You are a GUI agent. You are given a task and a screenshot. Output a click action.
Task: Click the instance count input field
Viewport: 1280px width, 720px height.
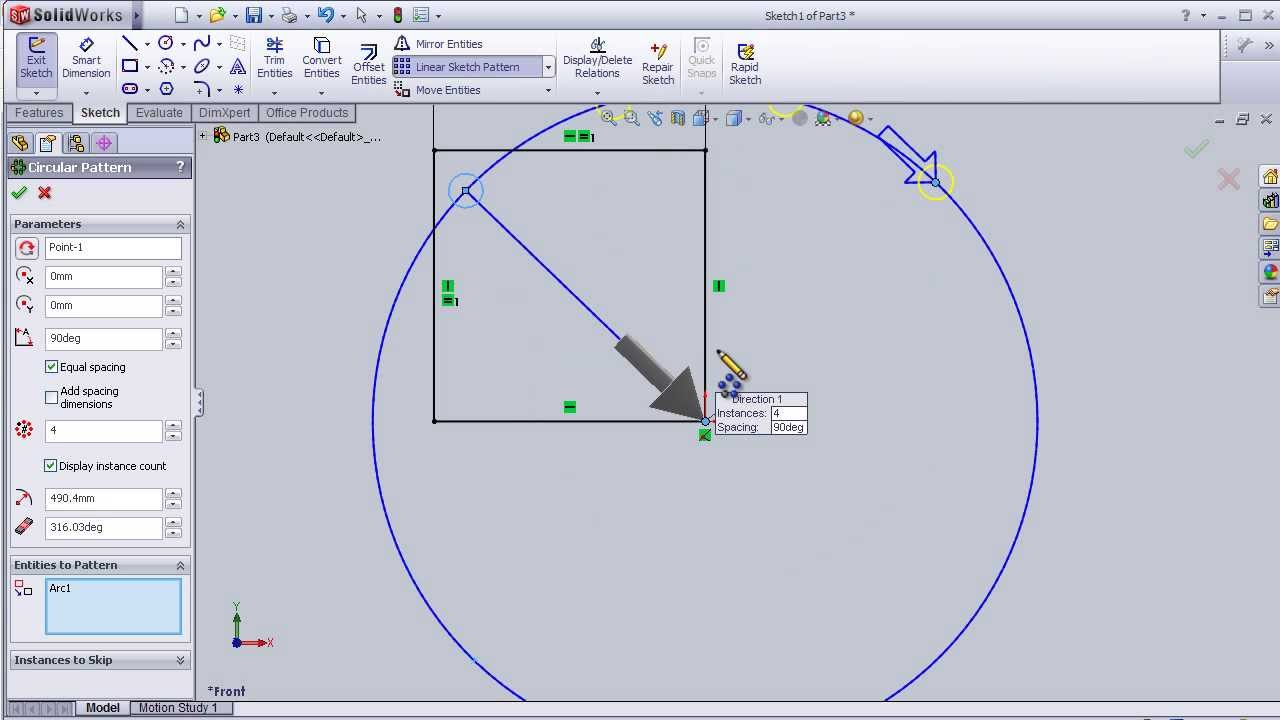103,431
